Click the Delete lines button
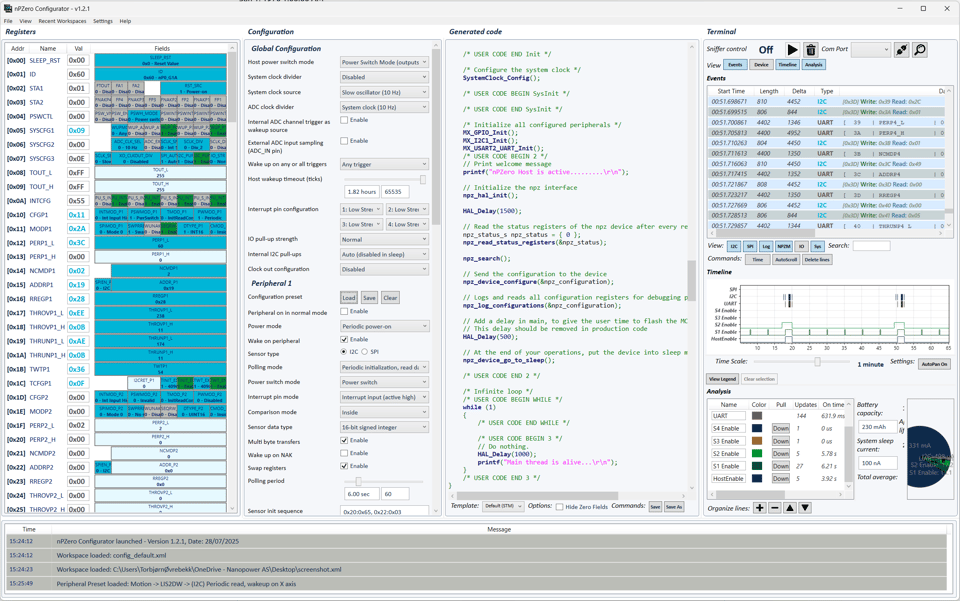This screenshot has width=960, height=601. (x=817, y=259)
